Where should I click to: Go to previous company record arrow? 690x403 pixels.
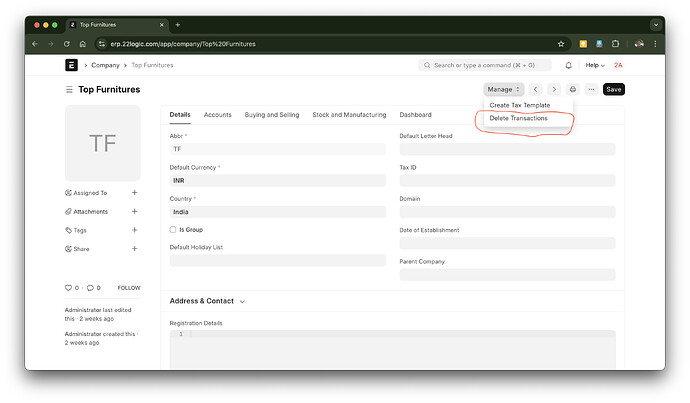point(536,89)
